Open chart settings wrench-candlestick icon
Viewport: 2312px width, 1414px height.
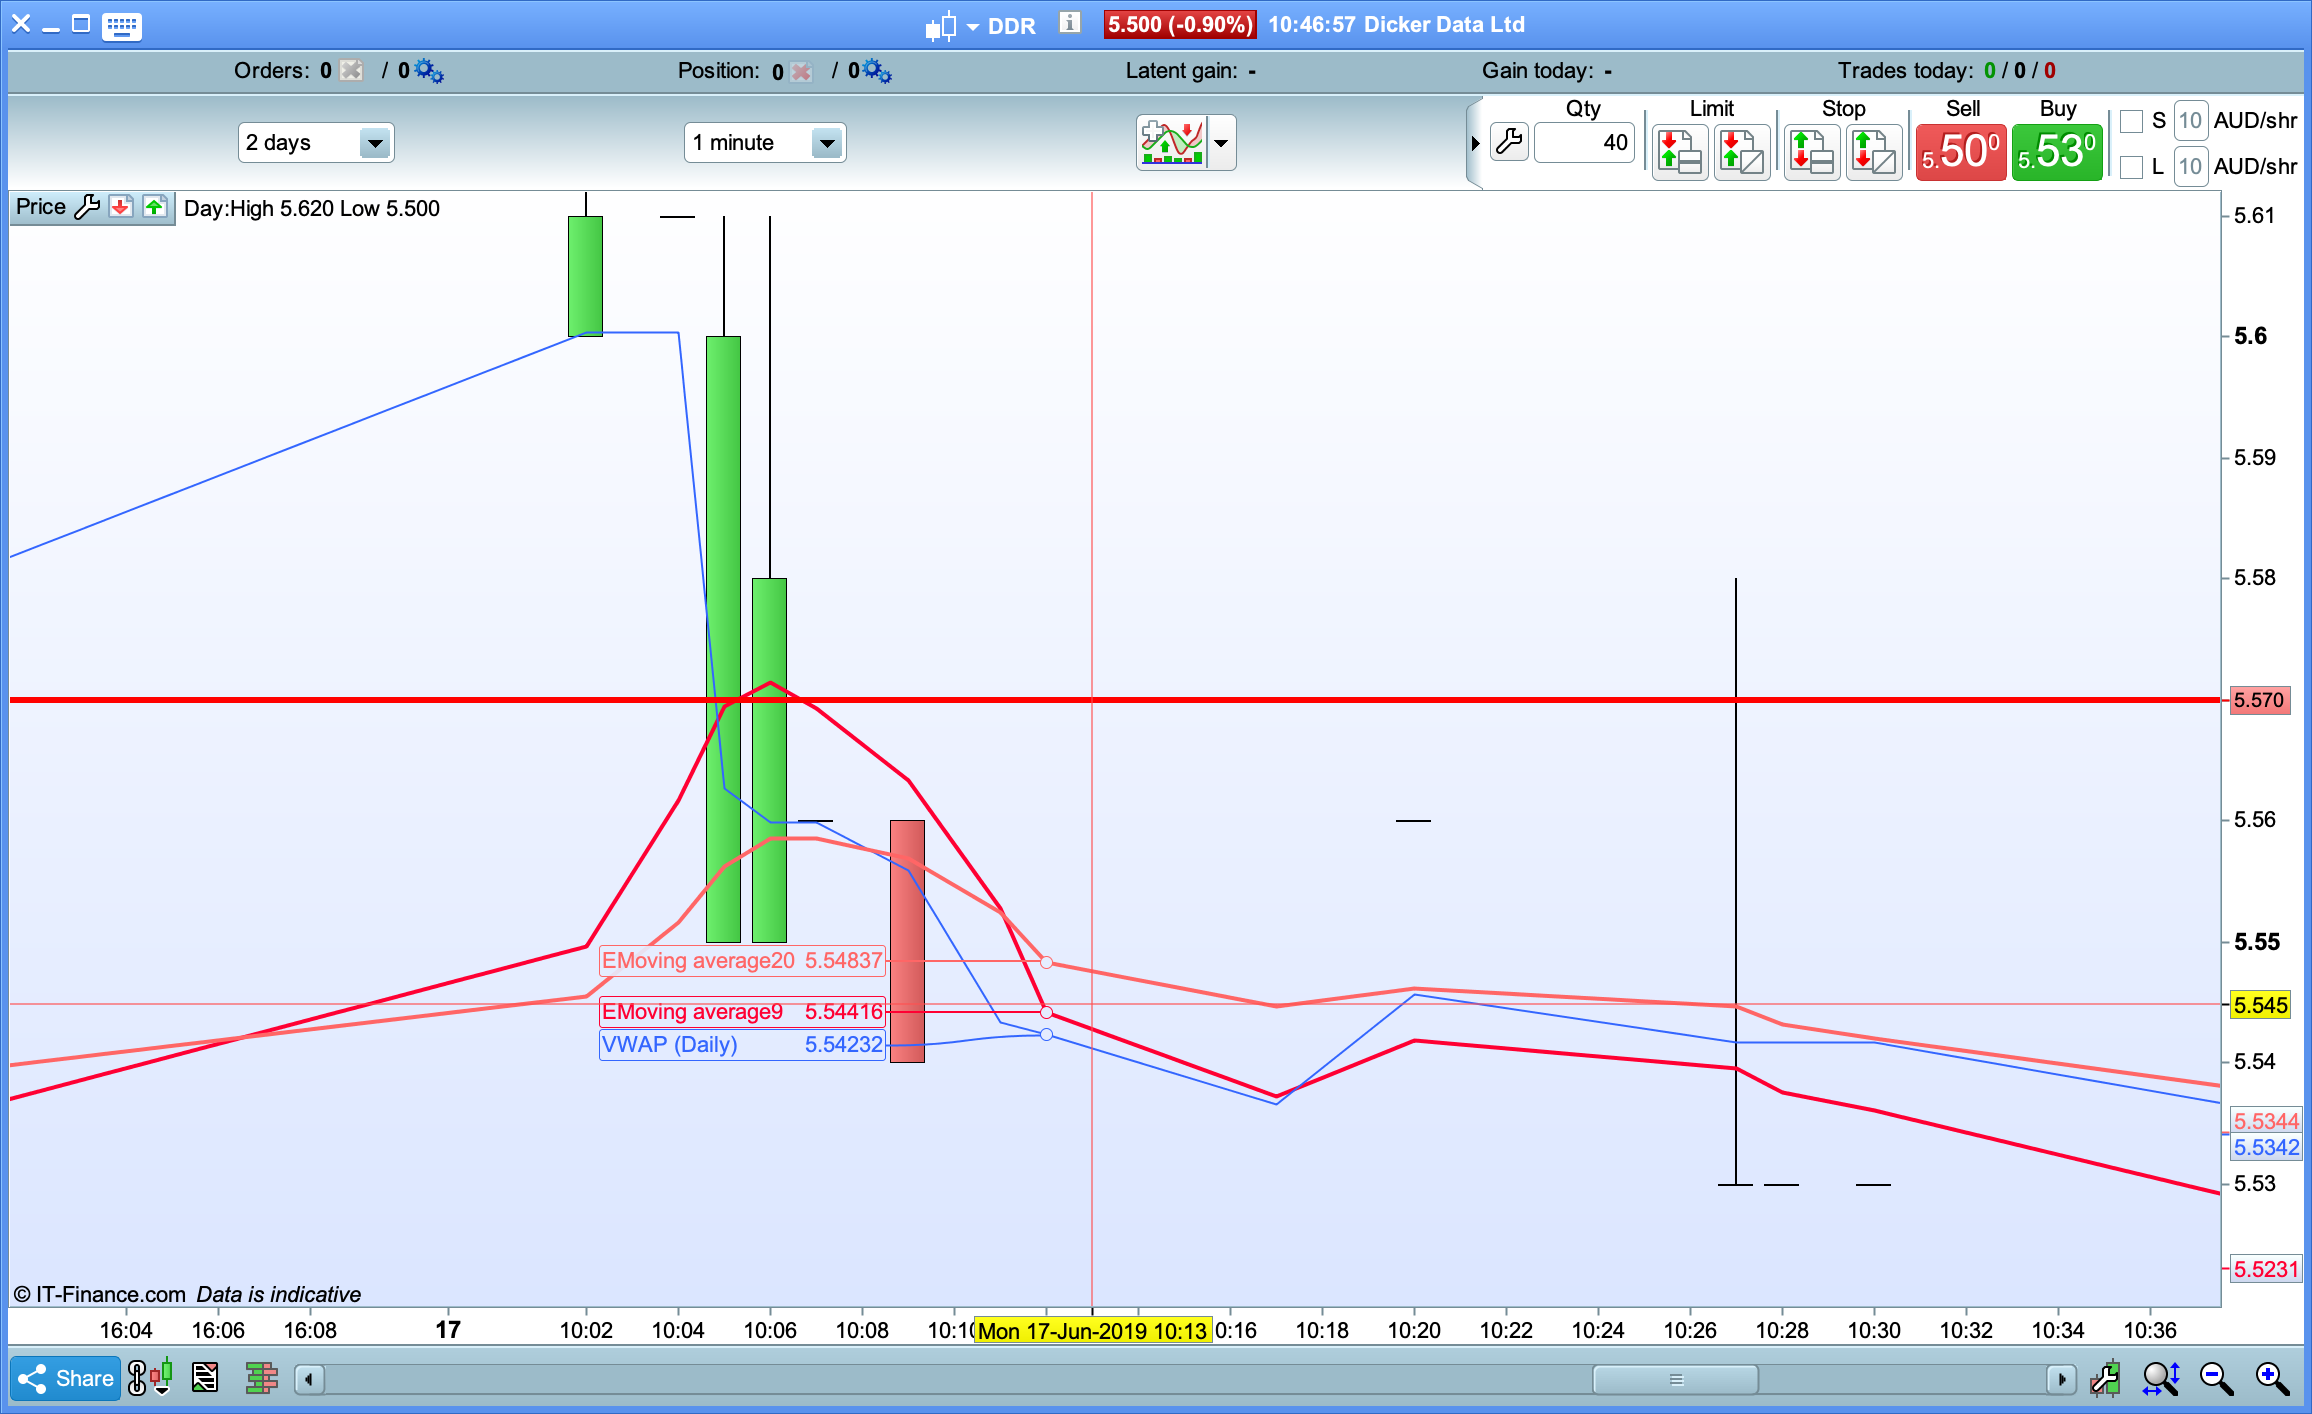(x=2104, y=1379)
